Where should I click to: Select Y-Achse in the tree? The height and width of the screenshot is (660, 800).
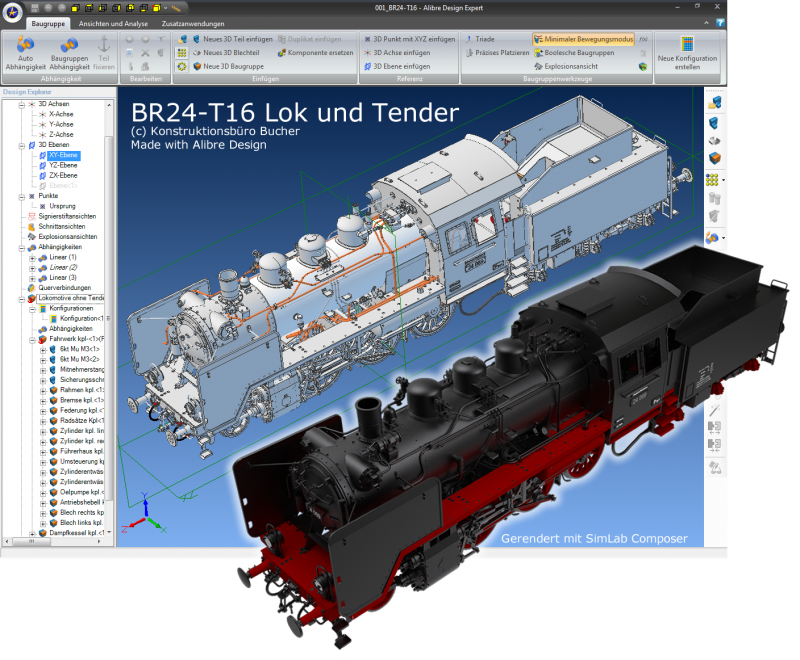point(61,124)
